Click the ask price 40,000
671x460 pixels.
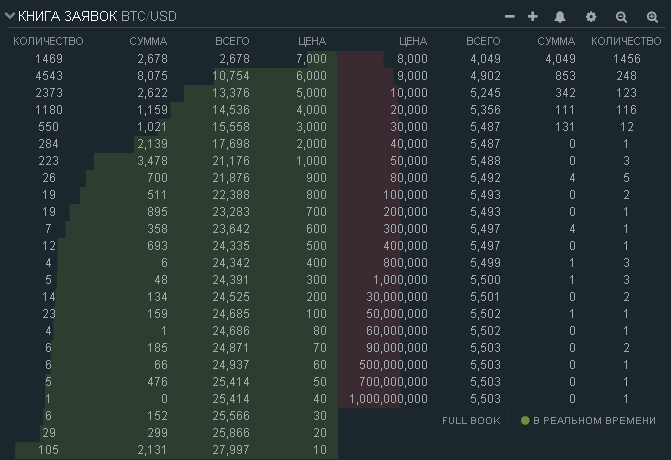[x=409, y=144]
